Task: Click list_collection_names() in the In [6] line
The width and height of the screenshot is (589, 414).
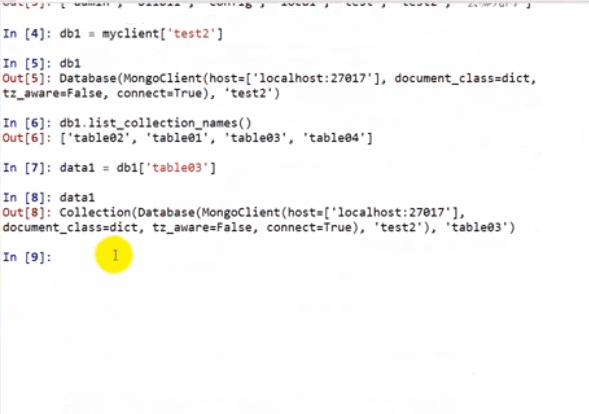Action: point(170,123)
